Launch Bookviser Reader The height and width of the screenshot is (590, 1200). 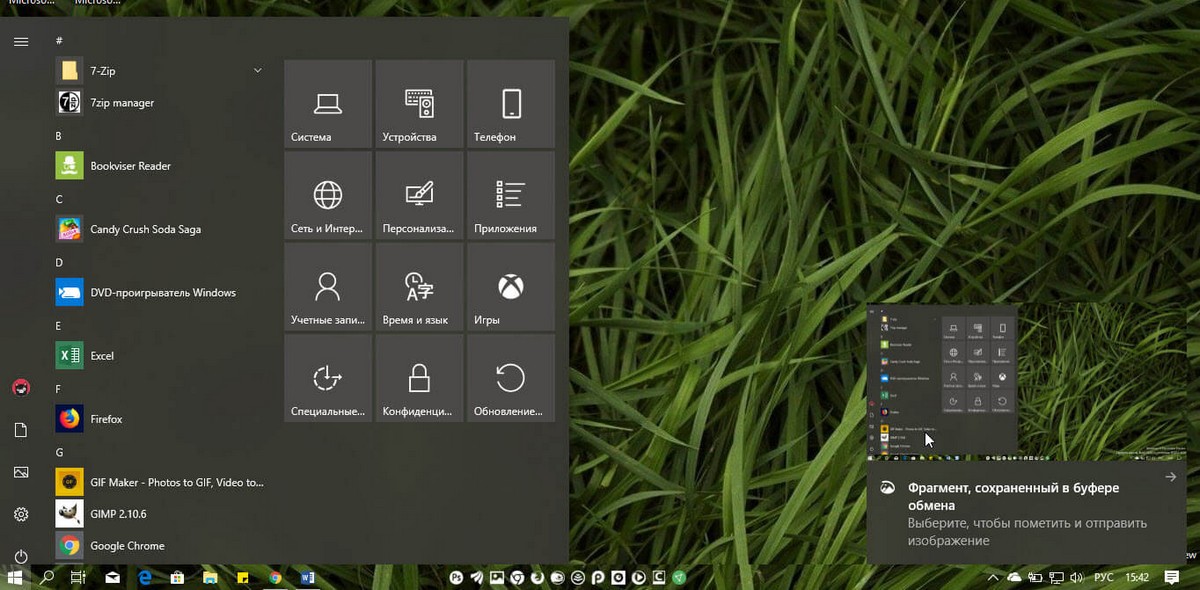(161, 166)
